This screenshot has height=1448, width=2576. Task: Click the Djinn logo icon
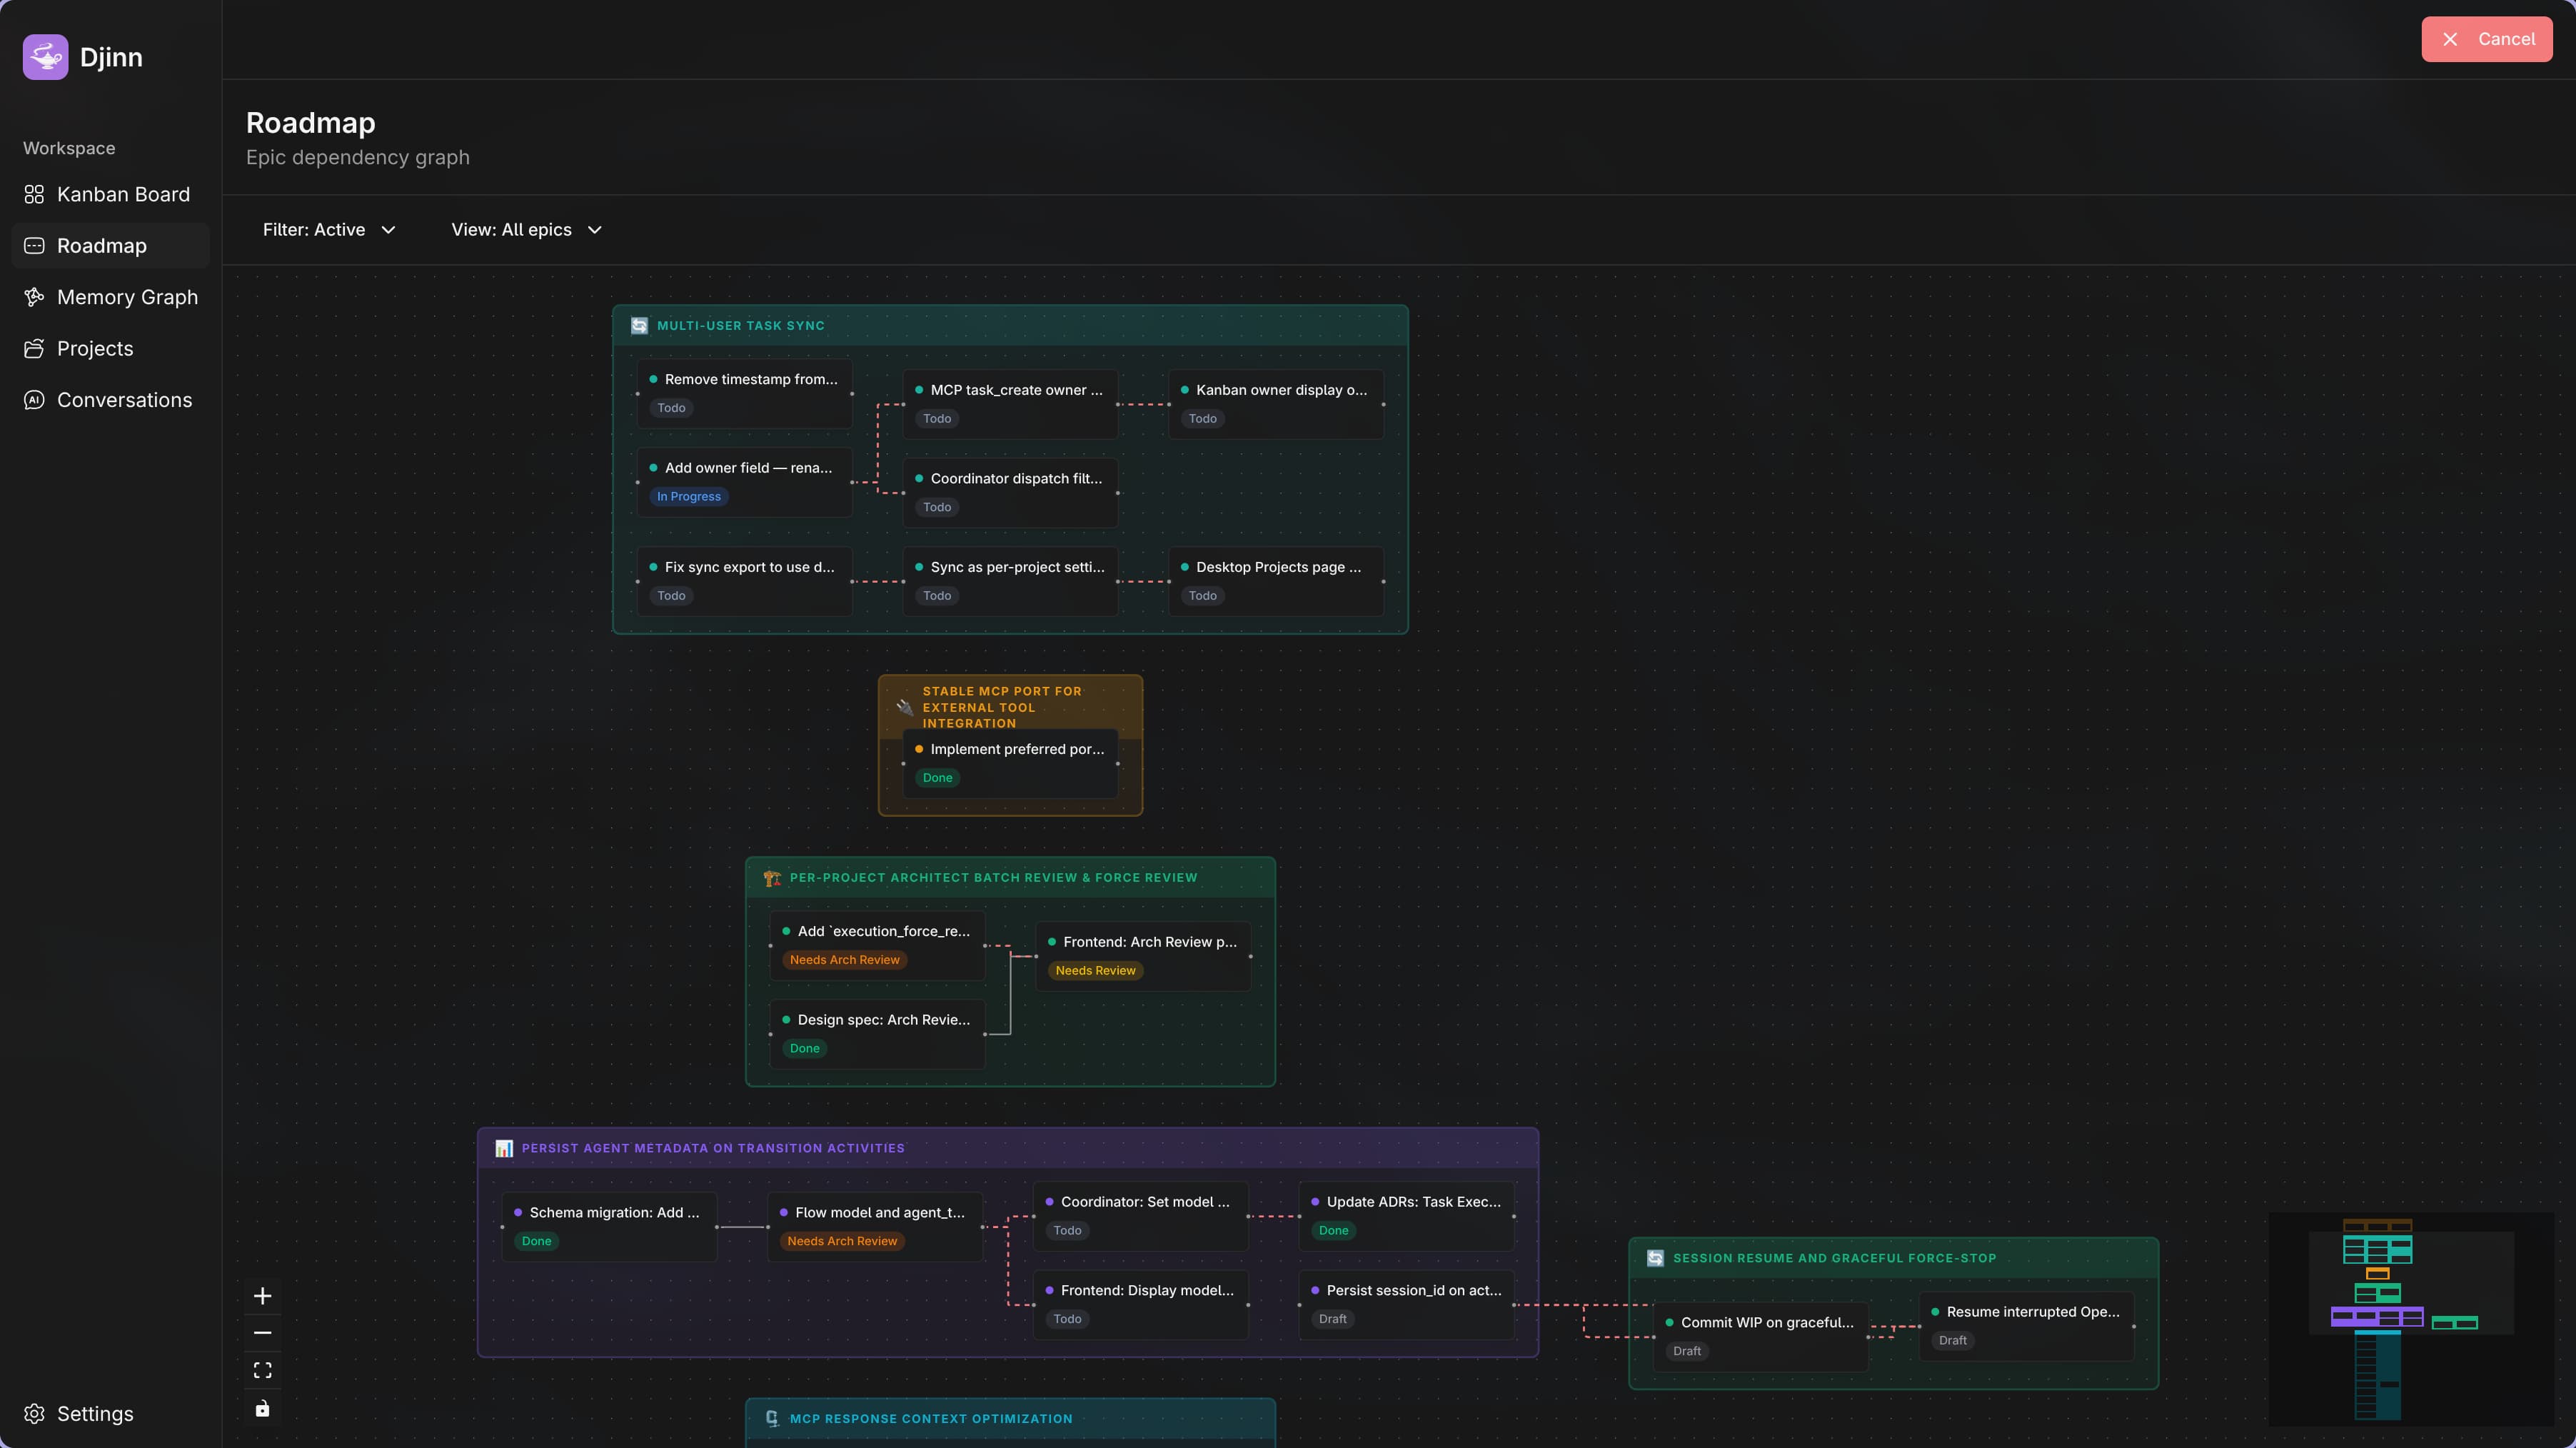44,57
